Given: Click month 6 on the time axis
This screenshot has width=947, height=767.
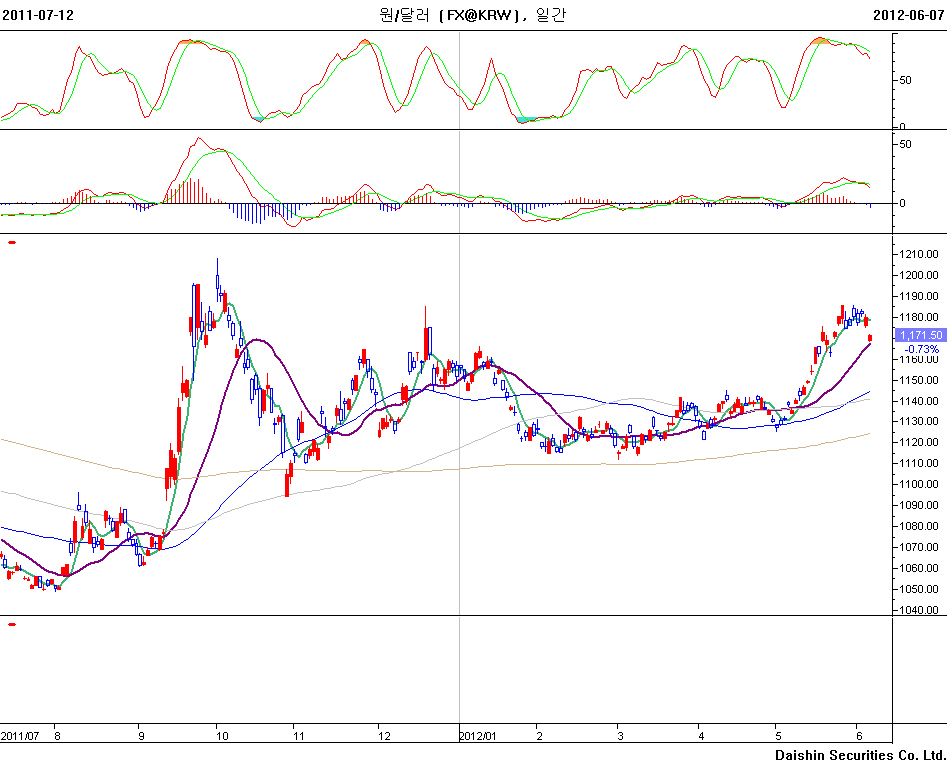Looking at the screenshot, I should pos(859,736).
